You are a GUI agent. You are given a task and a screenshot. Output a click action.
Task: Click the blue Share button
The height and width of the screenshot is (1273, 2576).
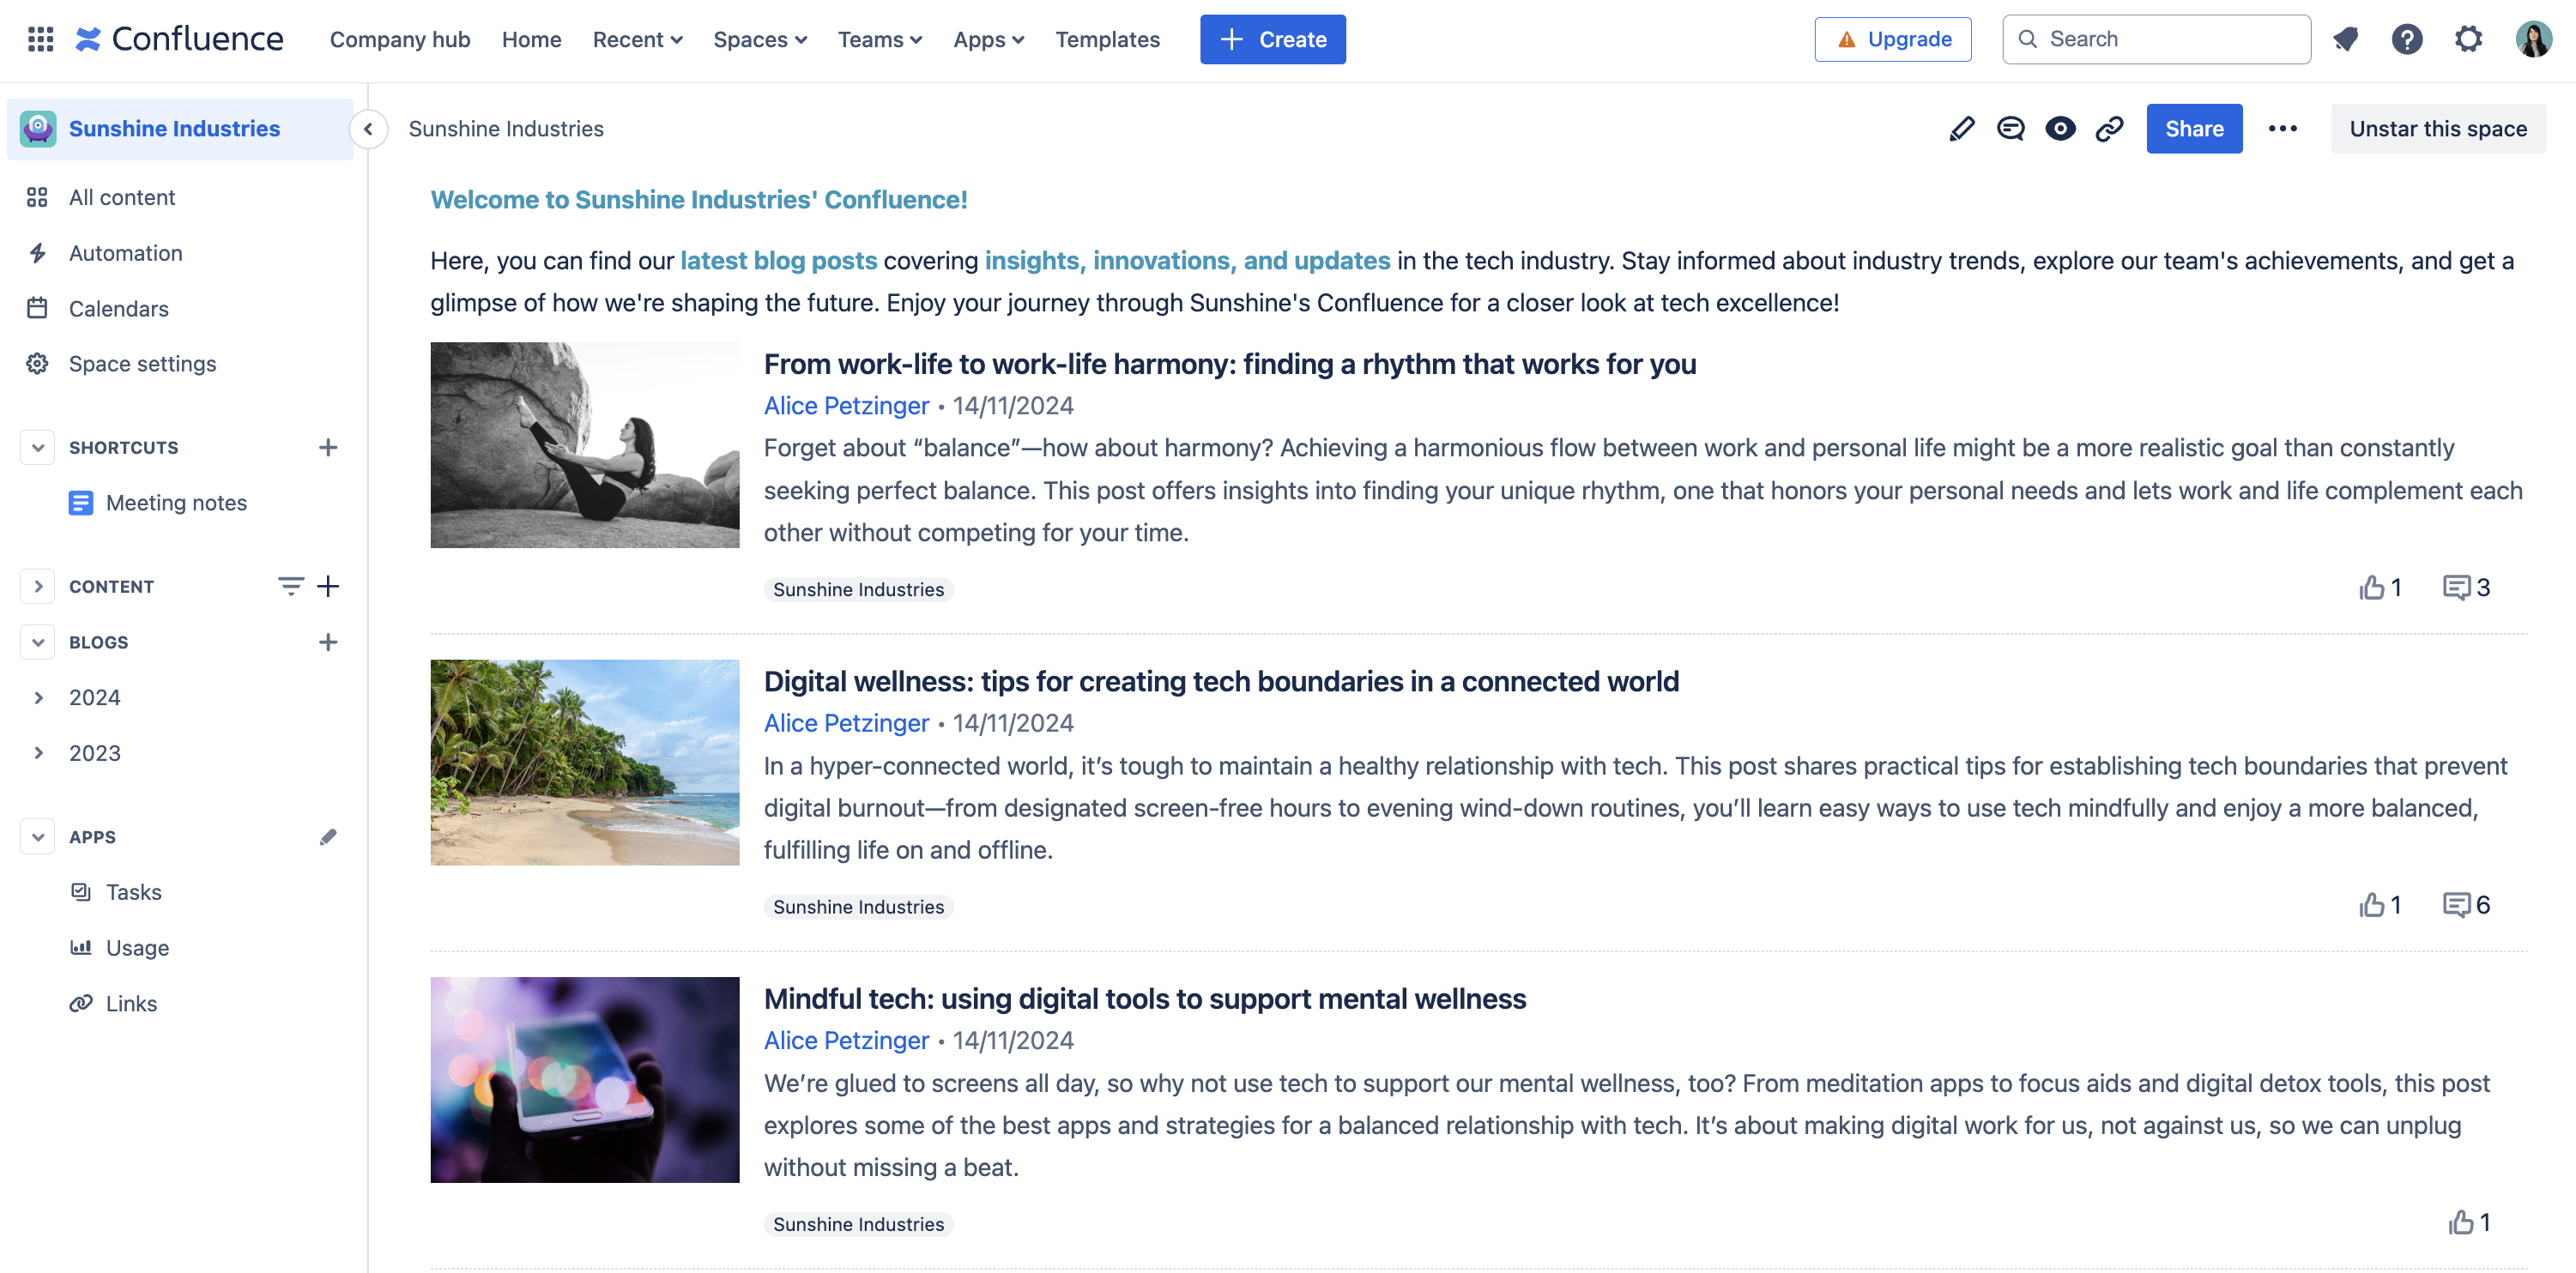(2193, 129)
